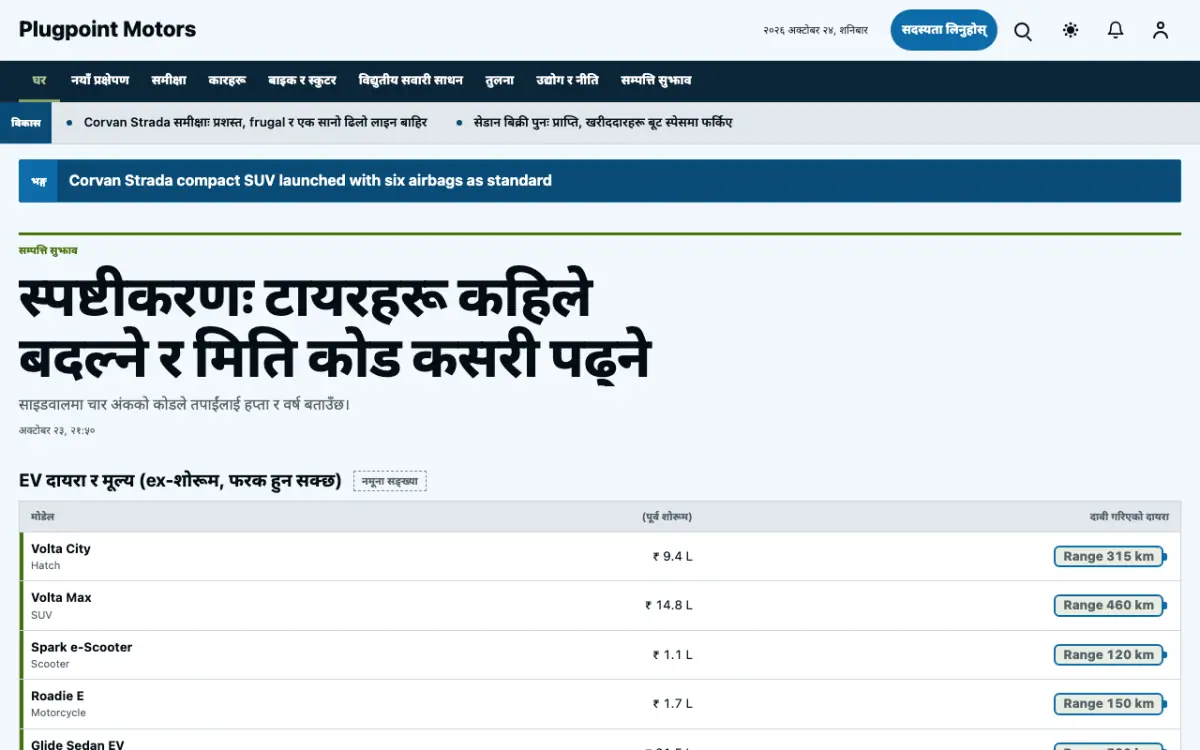Click the EV दायरा र मूल्य table heading
The image size is (1200, 750).
click(180, 481)
